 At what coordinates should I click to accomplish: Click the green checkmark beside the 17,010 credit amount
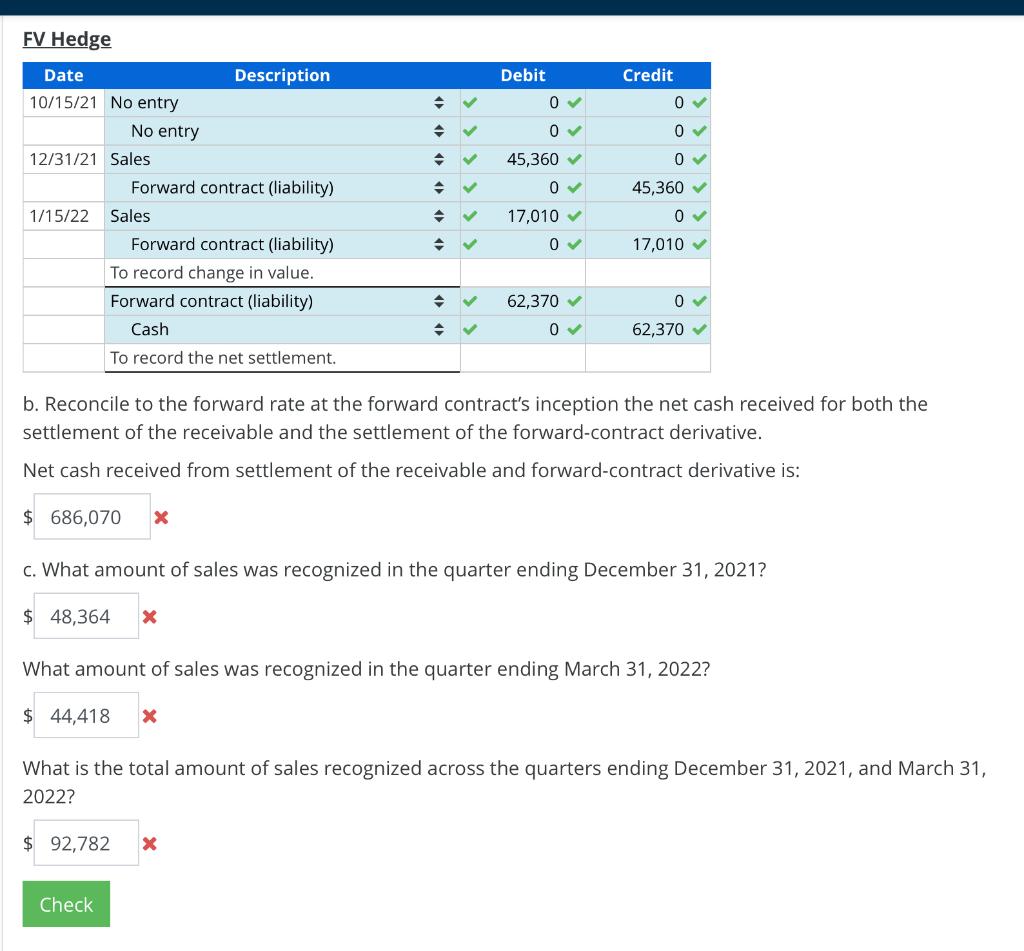point(700,244)
